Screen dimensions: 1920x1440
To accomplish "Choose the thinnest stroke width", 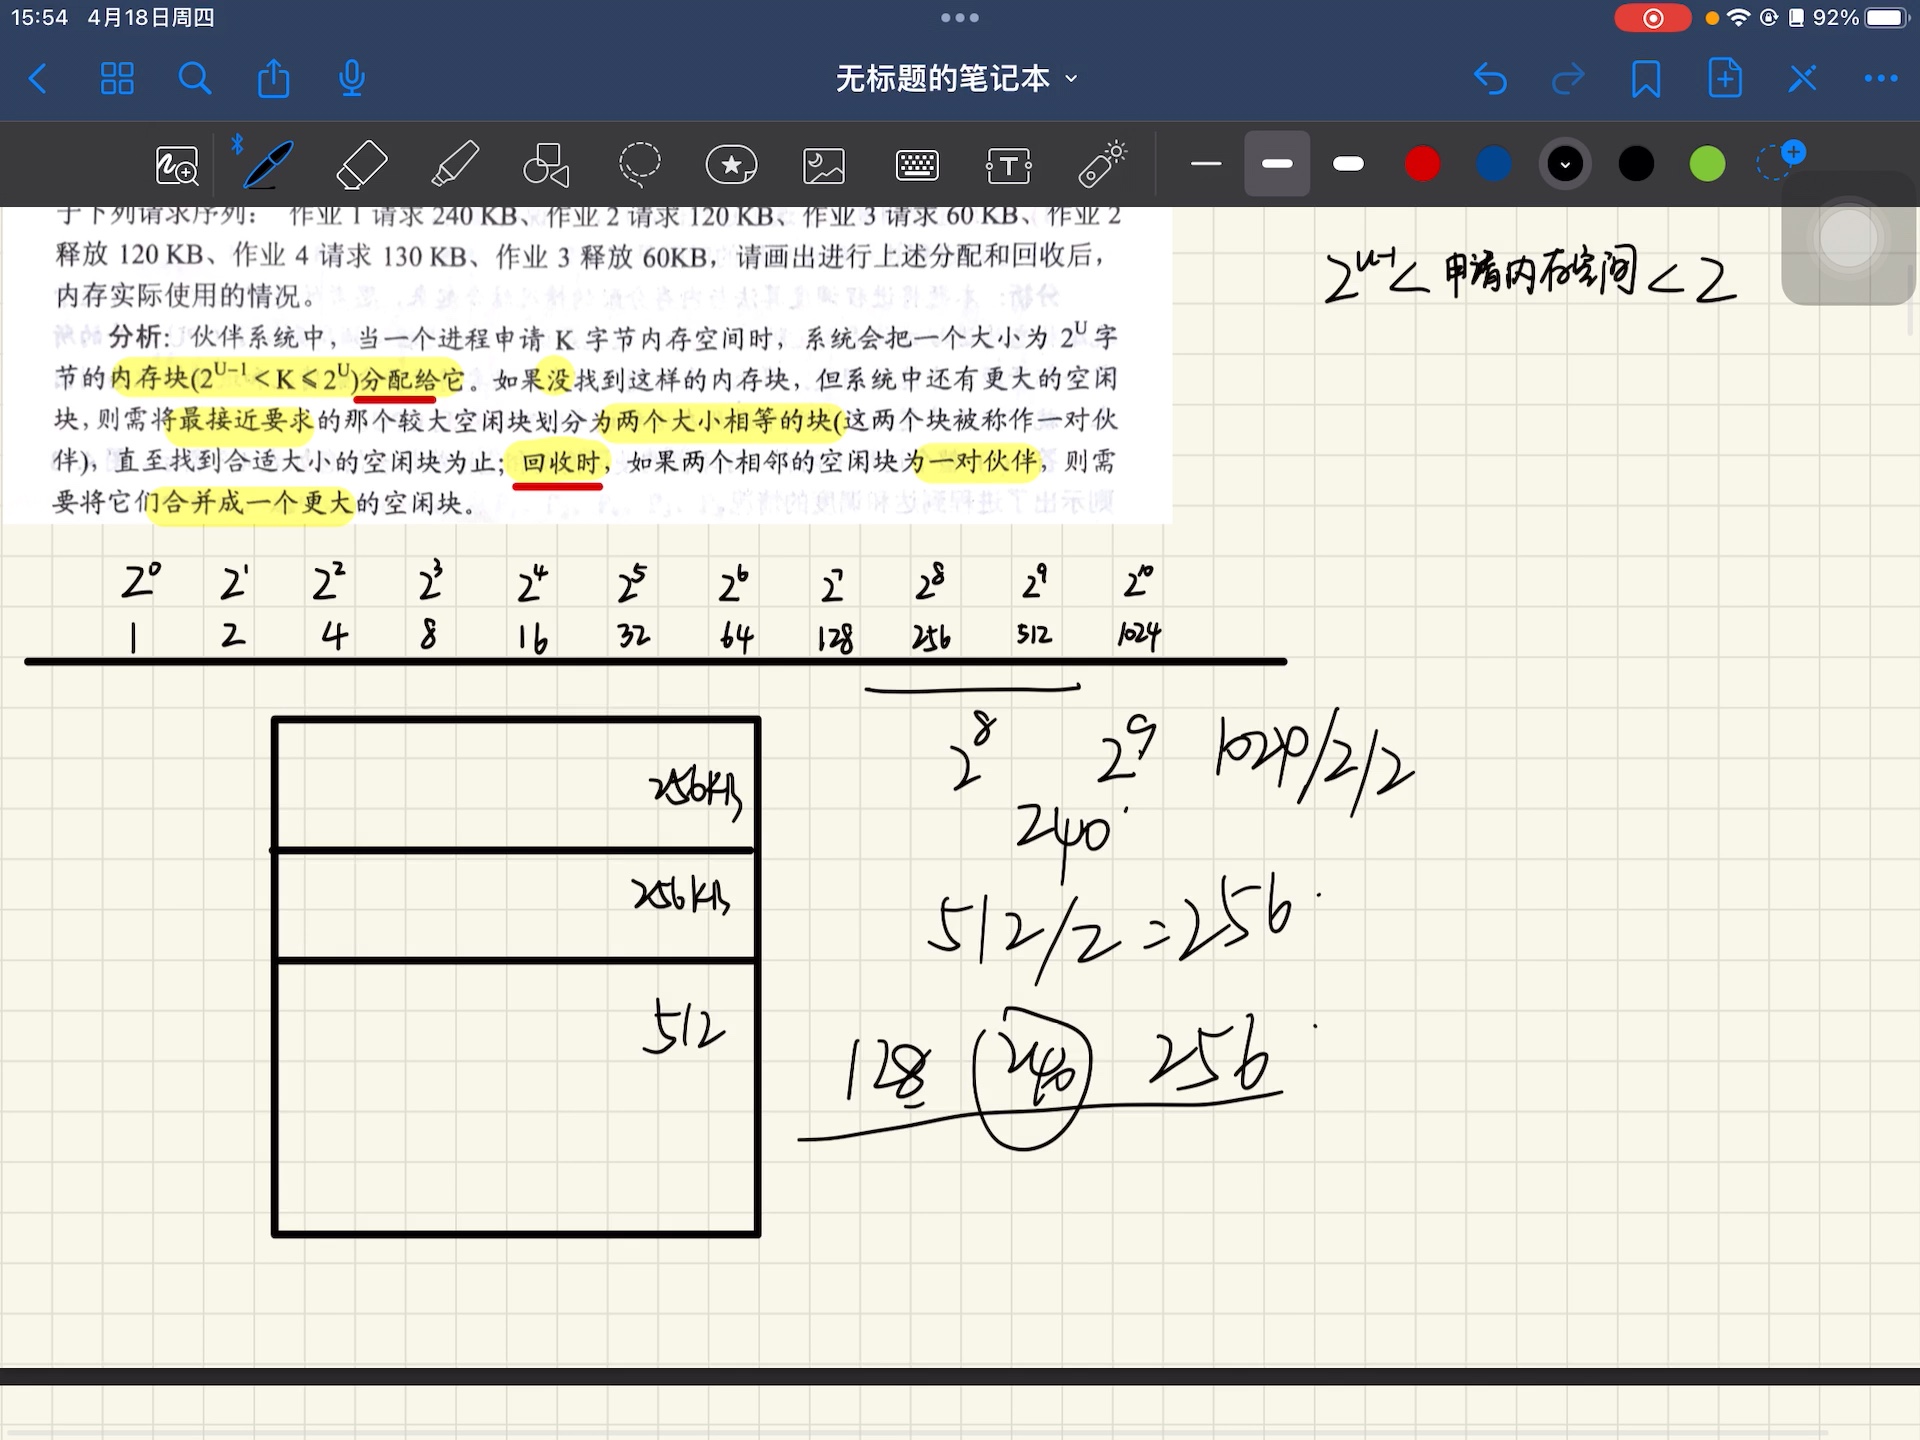I will click(1206, 164).
